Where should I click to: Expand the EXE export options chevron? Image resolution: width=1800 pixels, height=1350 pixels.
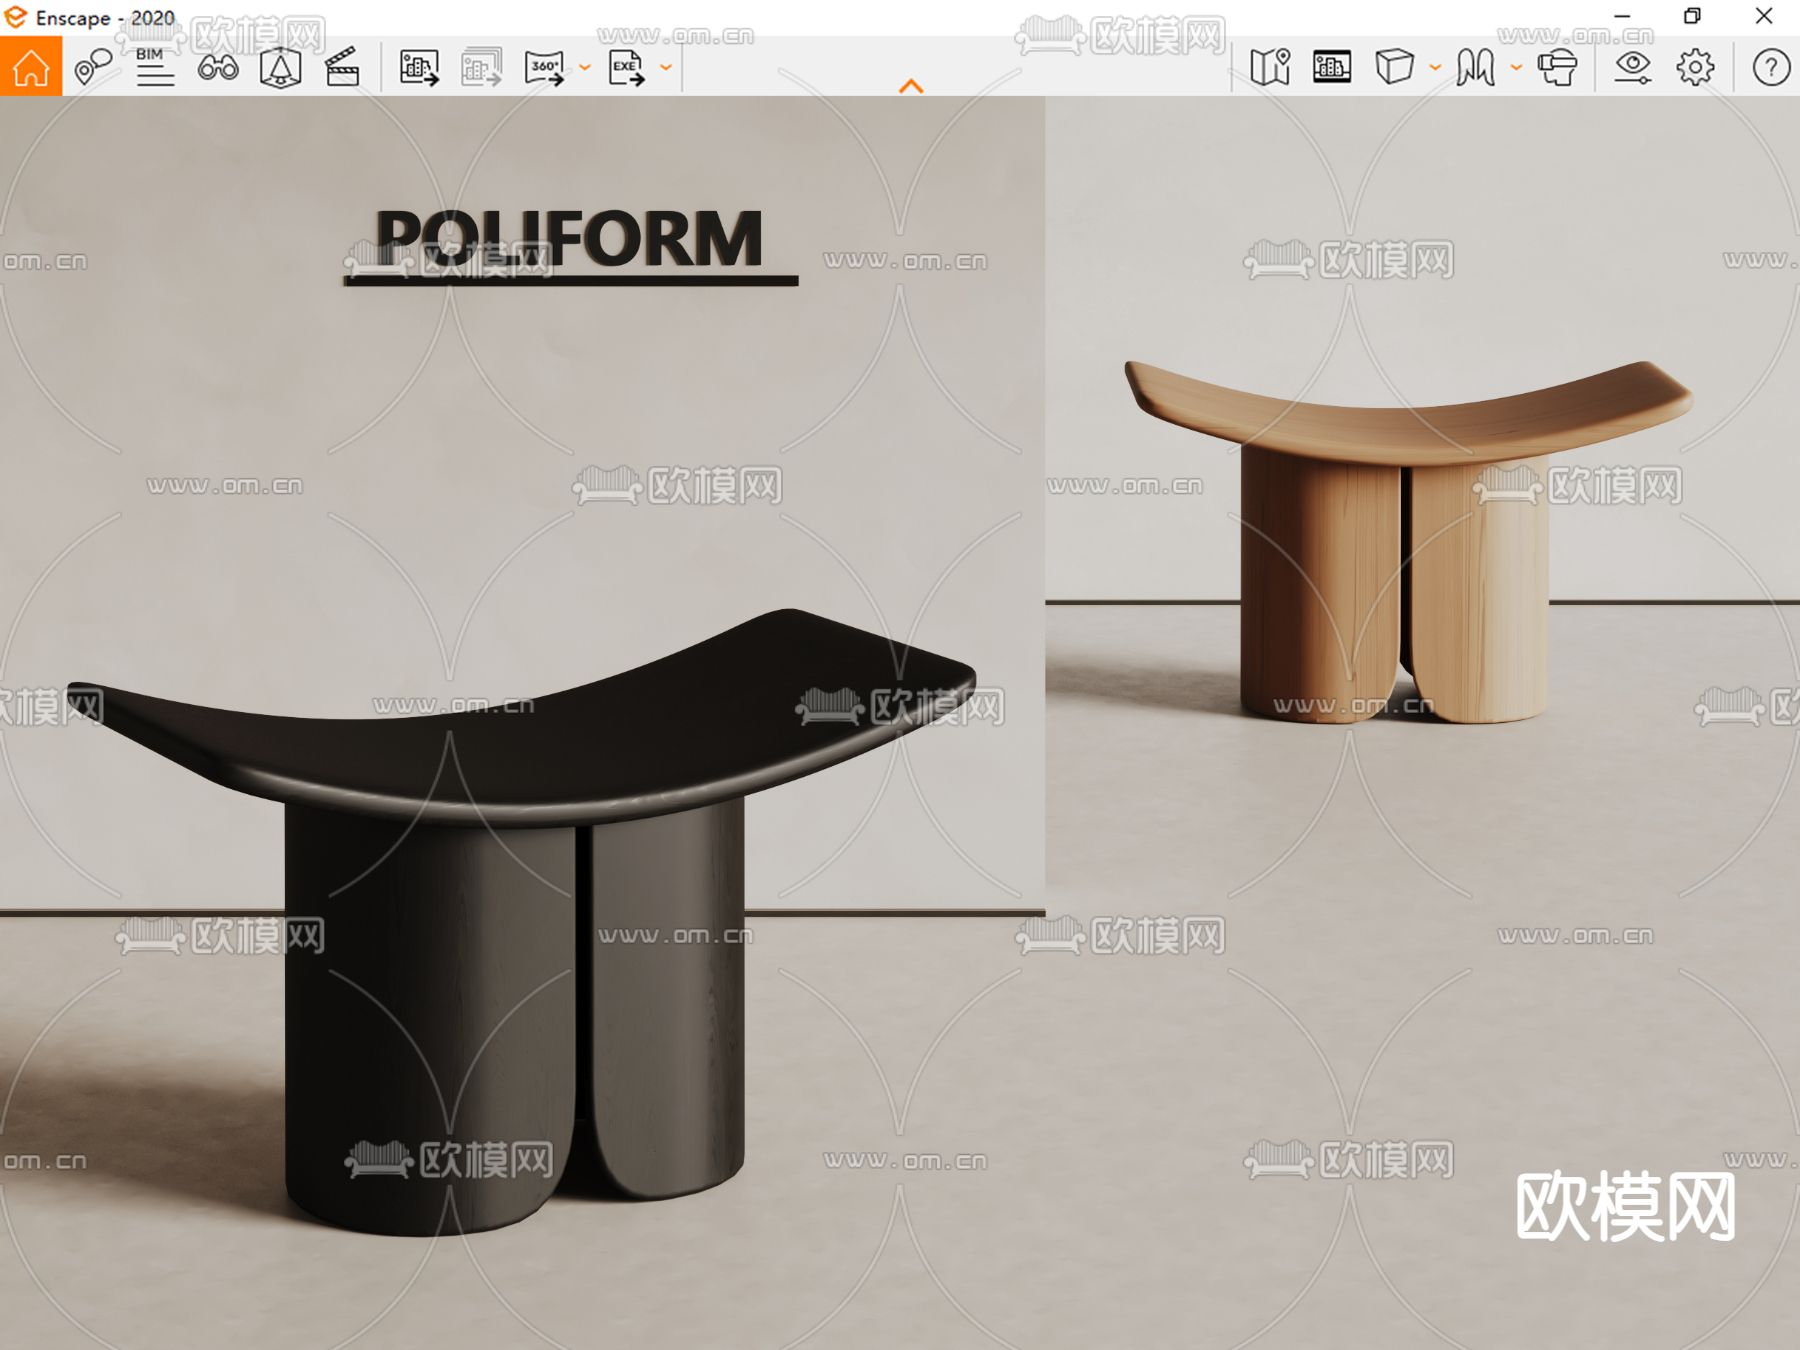point(666,68)
